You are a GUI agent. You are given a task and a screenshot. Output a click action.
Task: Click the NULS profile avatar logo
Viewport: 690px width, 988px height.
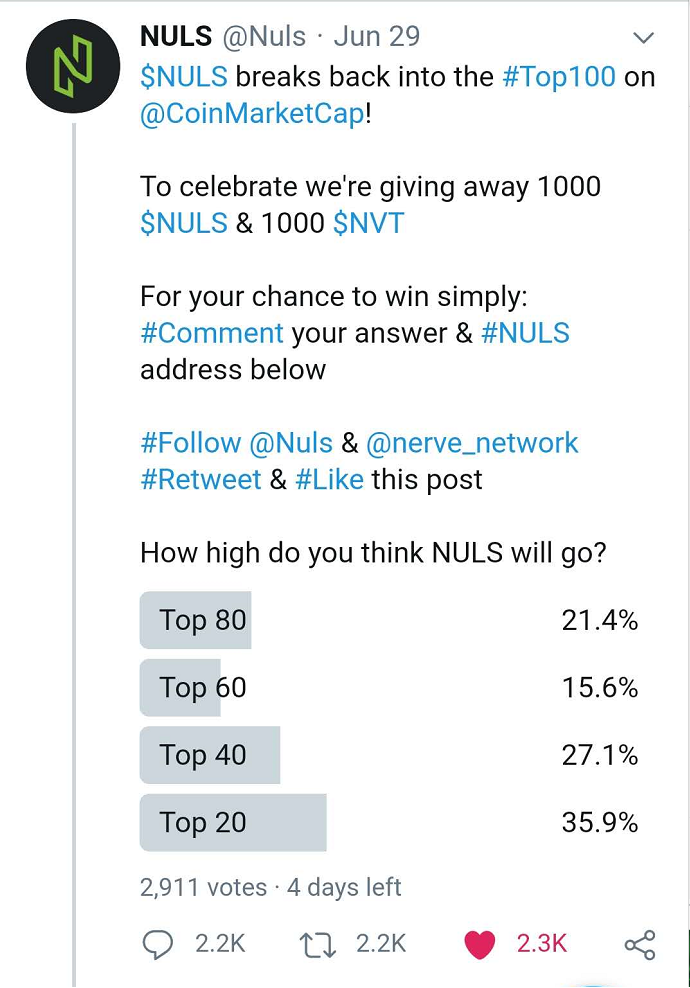pyautogui.click(x=72, y=66)
